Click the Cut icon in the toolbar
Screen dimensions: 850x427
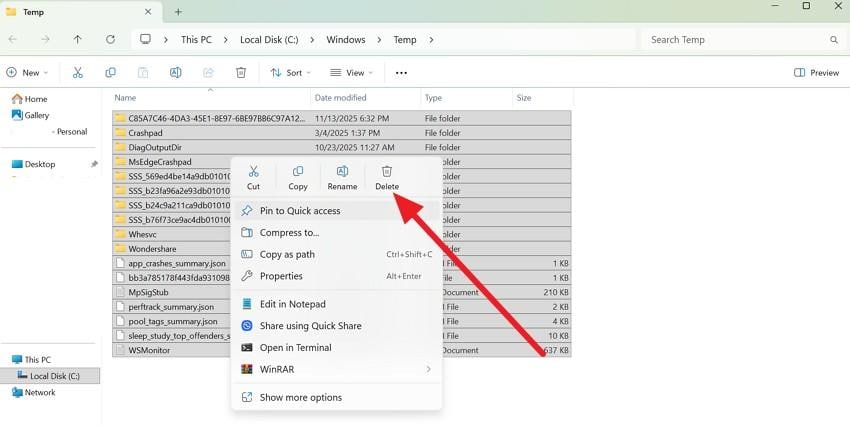(x=78, y=73)
